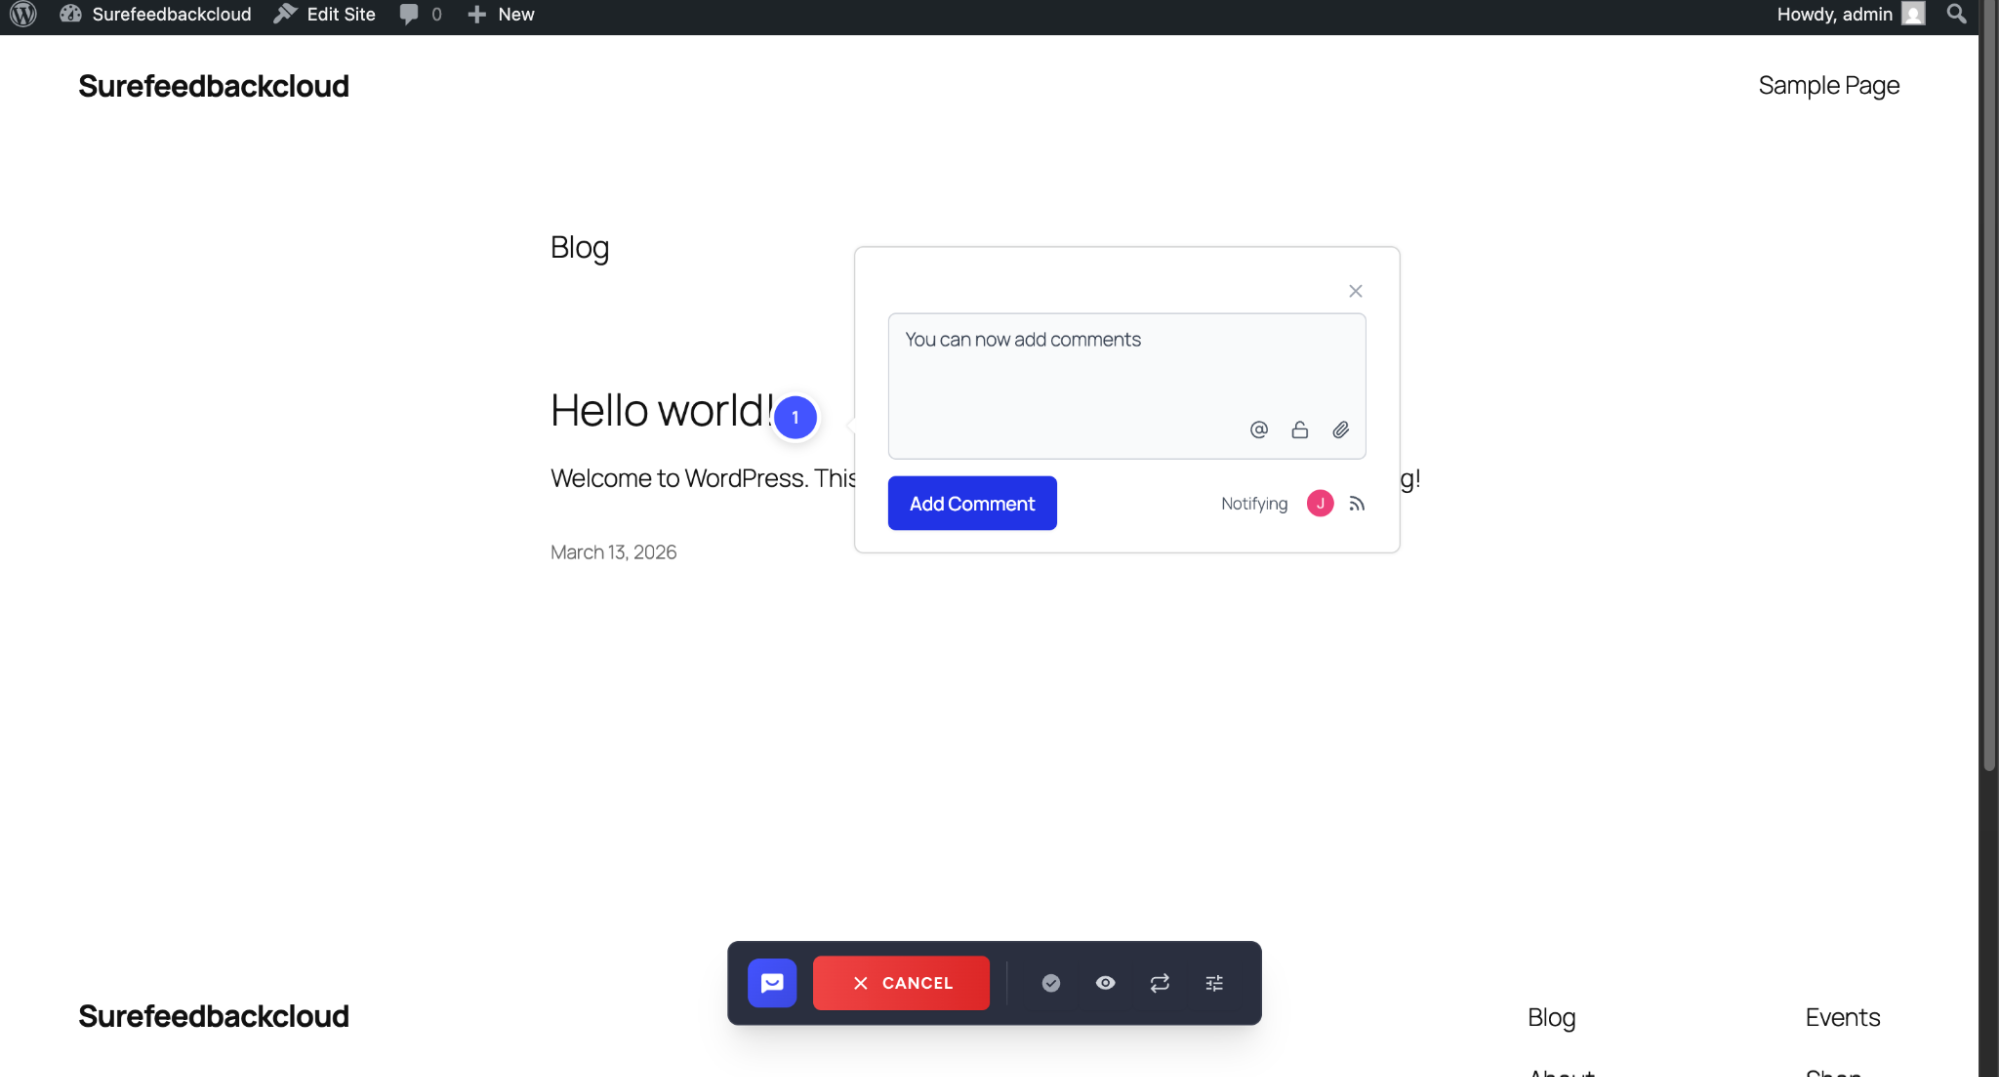Click the repeat arrows toolbar icon
This screenshot has height=1077, width=1999.
click(x=1159, y=983)
